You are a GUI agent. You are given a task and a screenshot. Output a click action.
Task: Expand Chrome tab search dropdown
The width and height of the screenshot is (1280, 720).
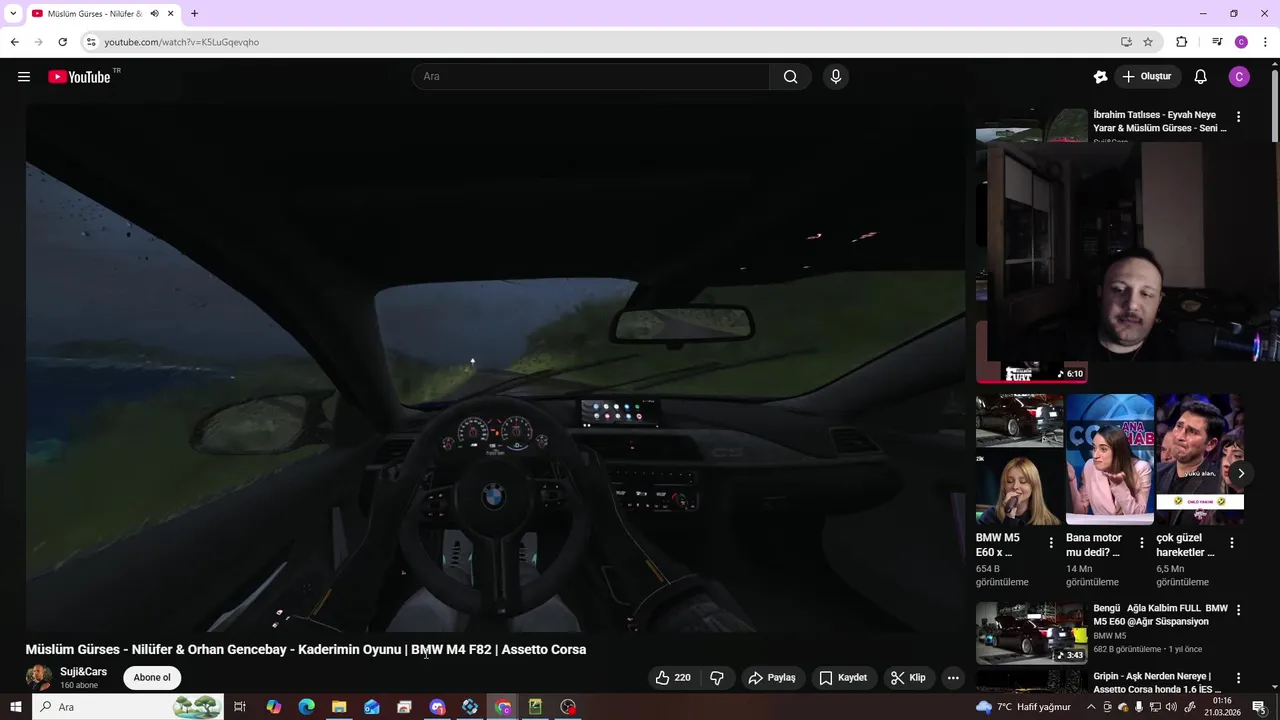click(x=13, y=14)
